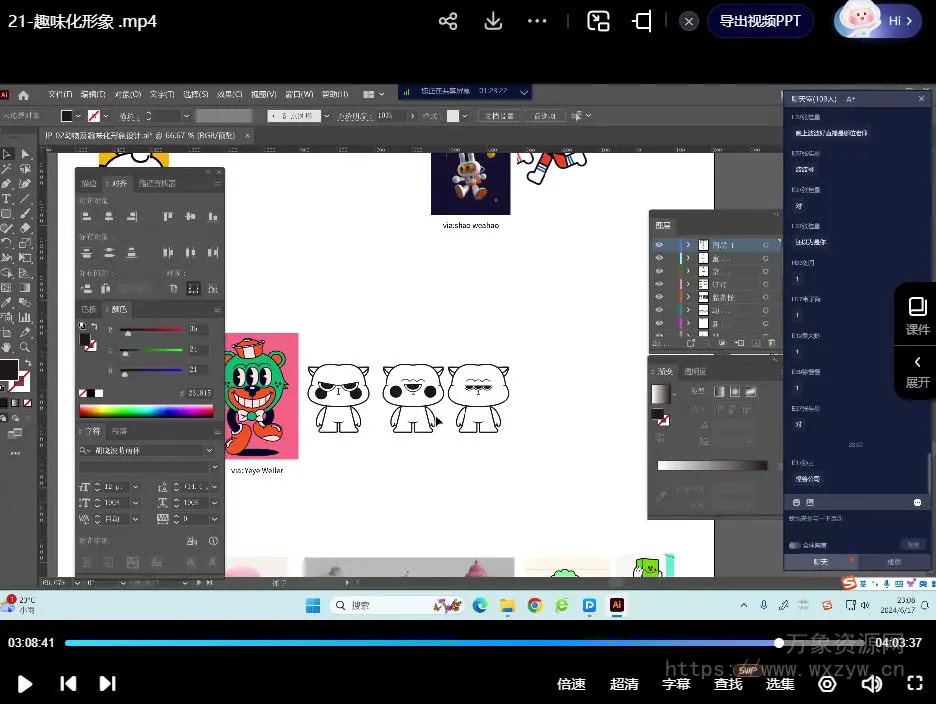Click the Illustrator home icon

click(25, 94)
